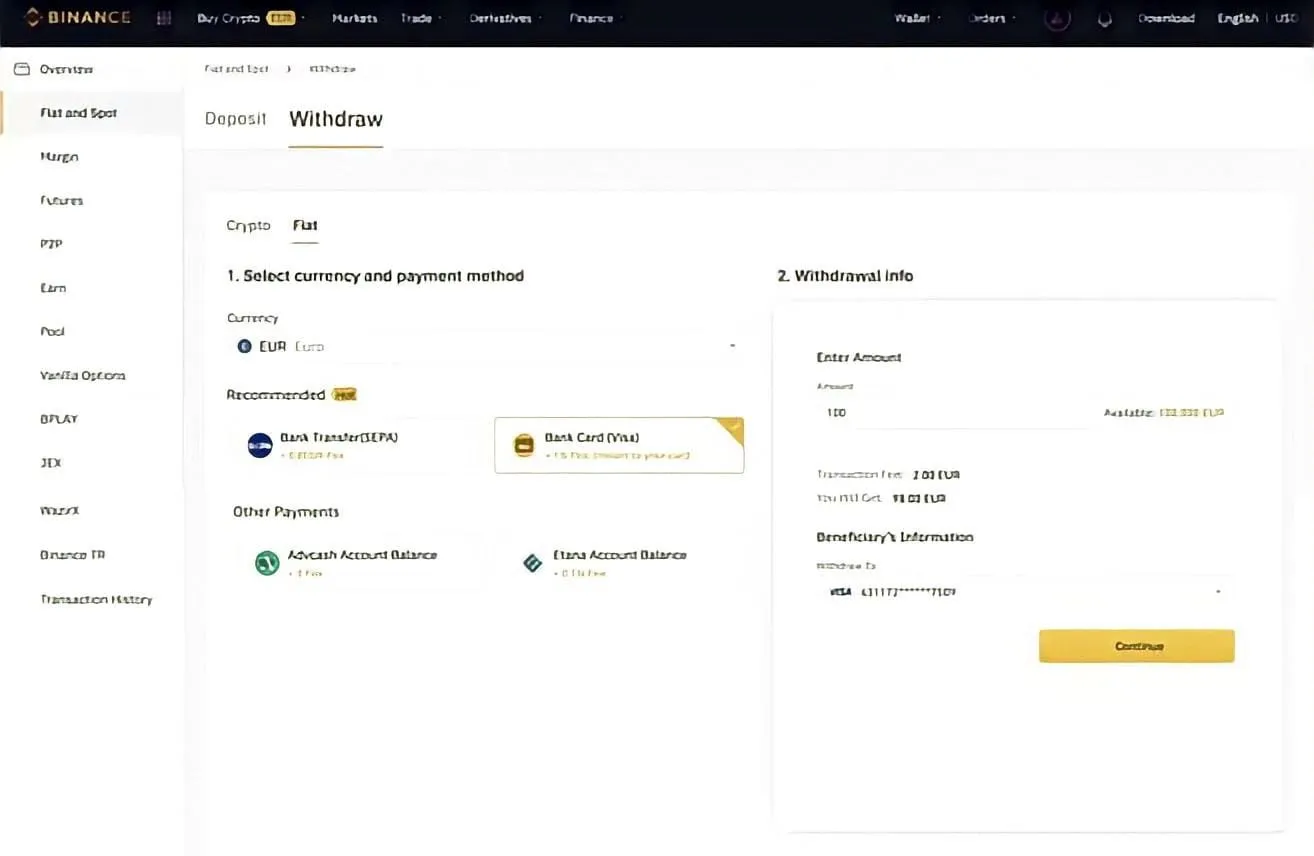Click the Overview wallet icon
This screenshot has width=1314, height=856.
click(x=22, y=69)
